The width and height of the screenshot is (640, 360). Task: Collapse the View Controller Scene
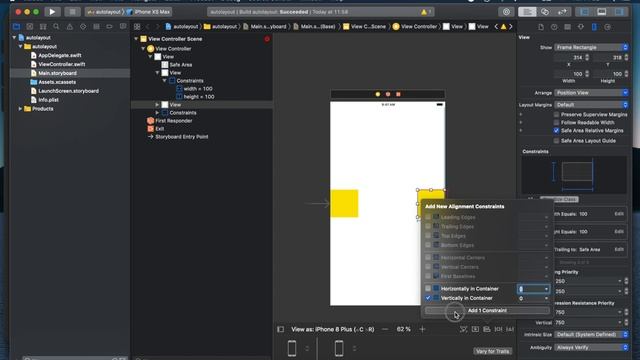(x=136, y=39)
